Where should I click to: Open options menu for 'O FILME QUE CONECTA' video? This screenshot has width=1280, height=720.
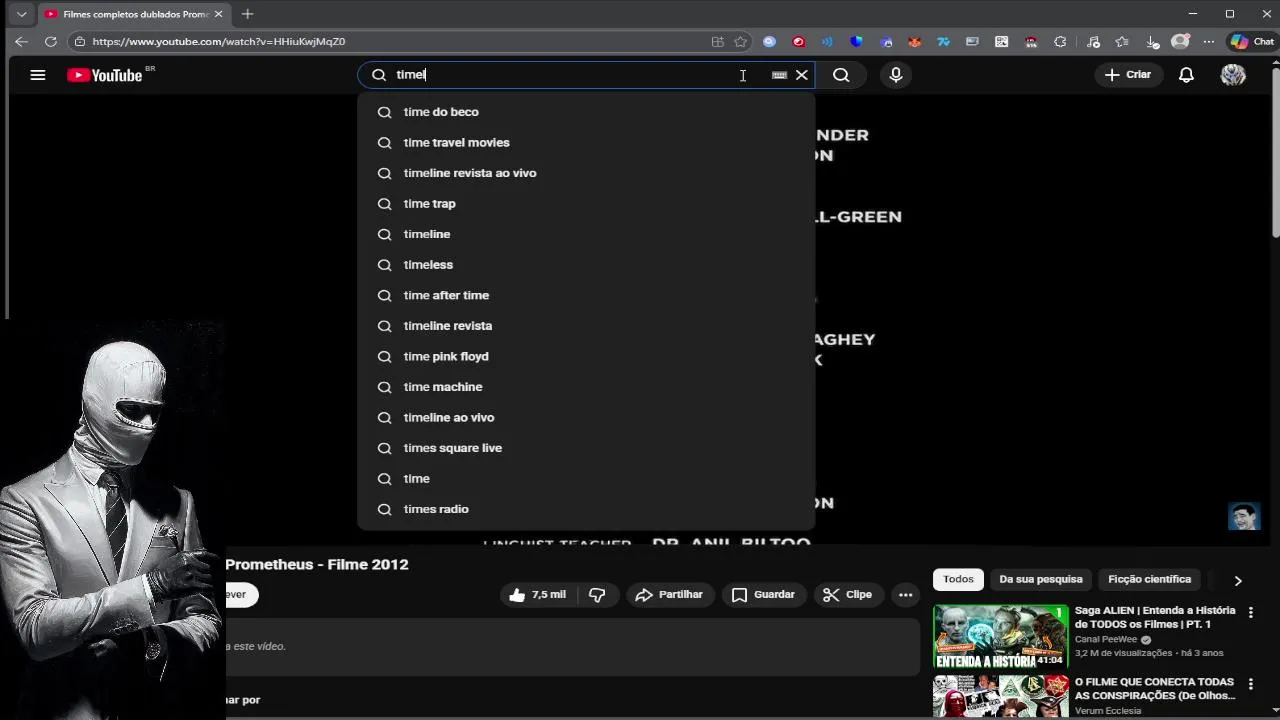point(1250,685)
